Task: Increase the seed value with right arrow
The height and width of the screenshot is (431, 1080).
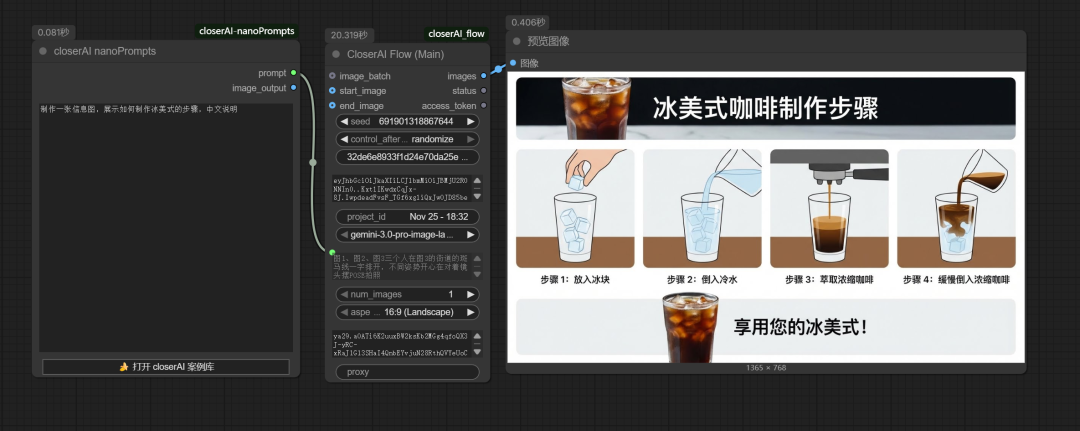Action: [471, 121]
